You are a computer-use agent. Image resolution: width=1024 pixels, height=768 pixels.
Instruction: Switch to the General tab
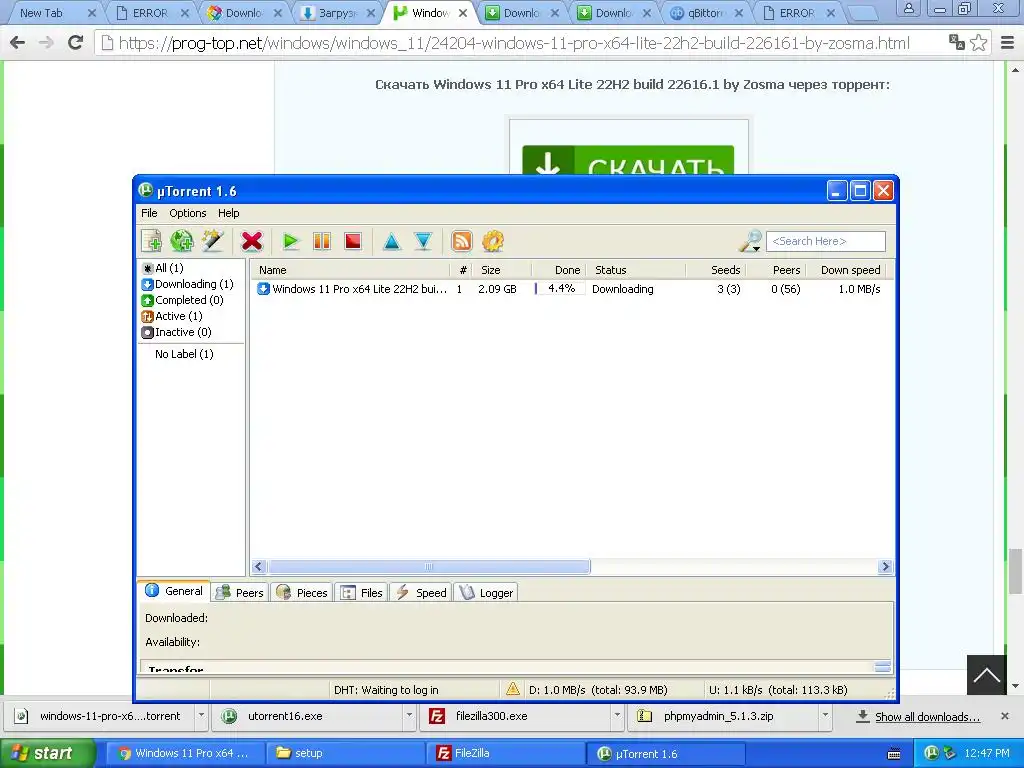[174, 591]
